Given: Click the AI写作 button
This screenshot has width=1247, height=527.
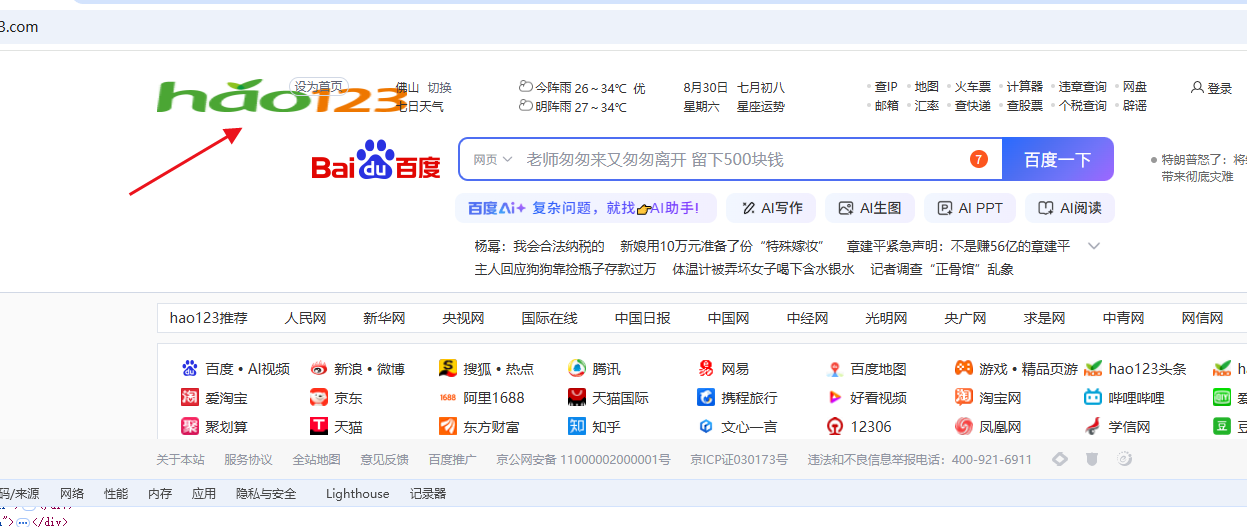Looking at the screenshot, I should [771, 208].
